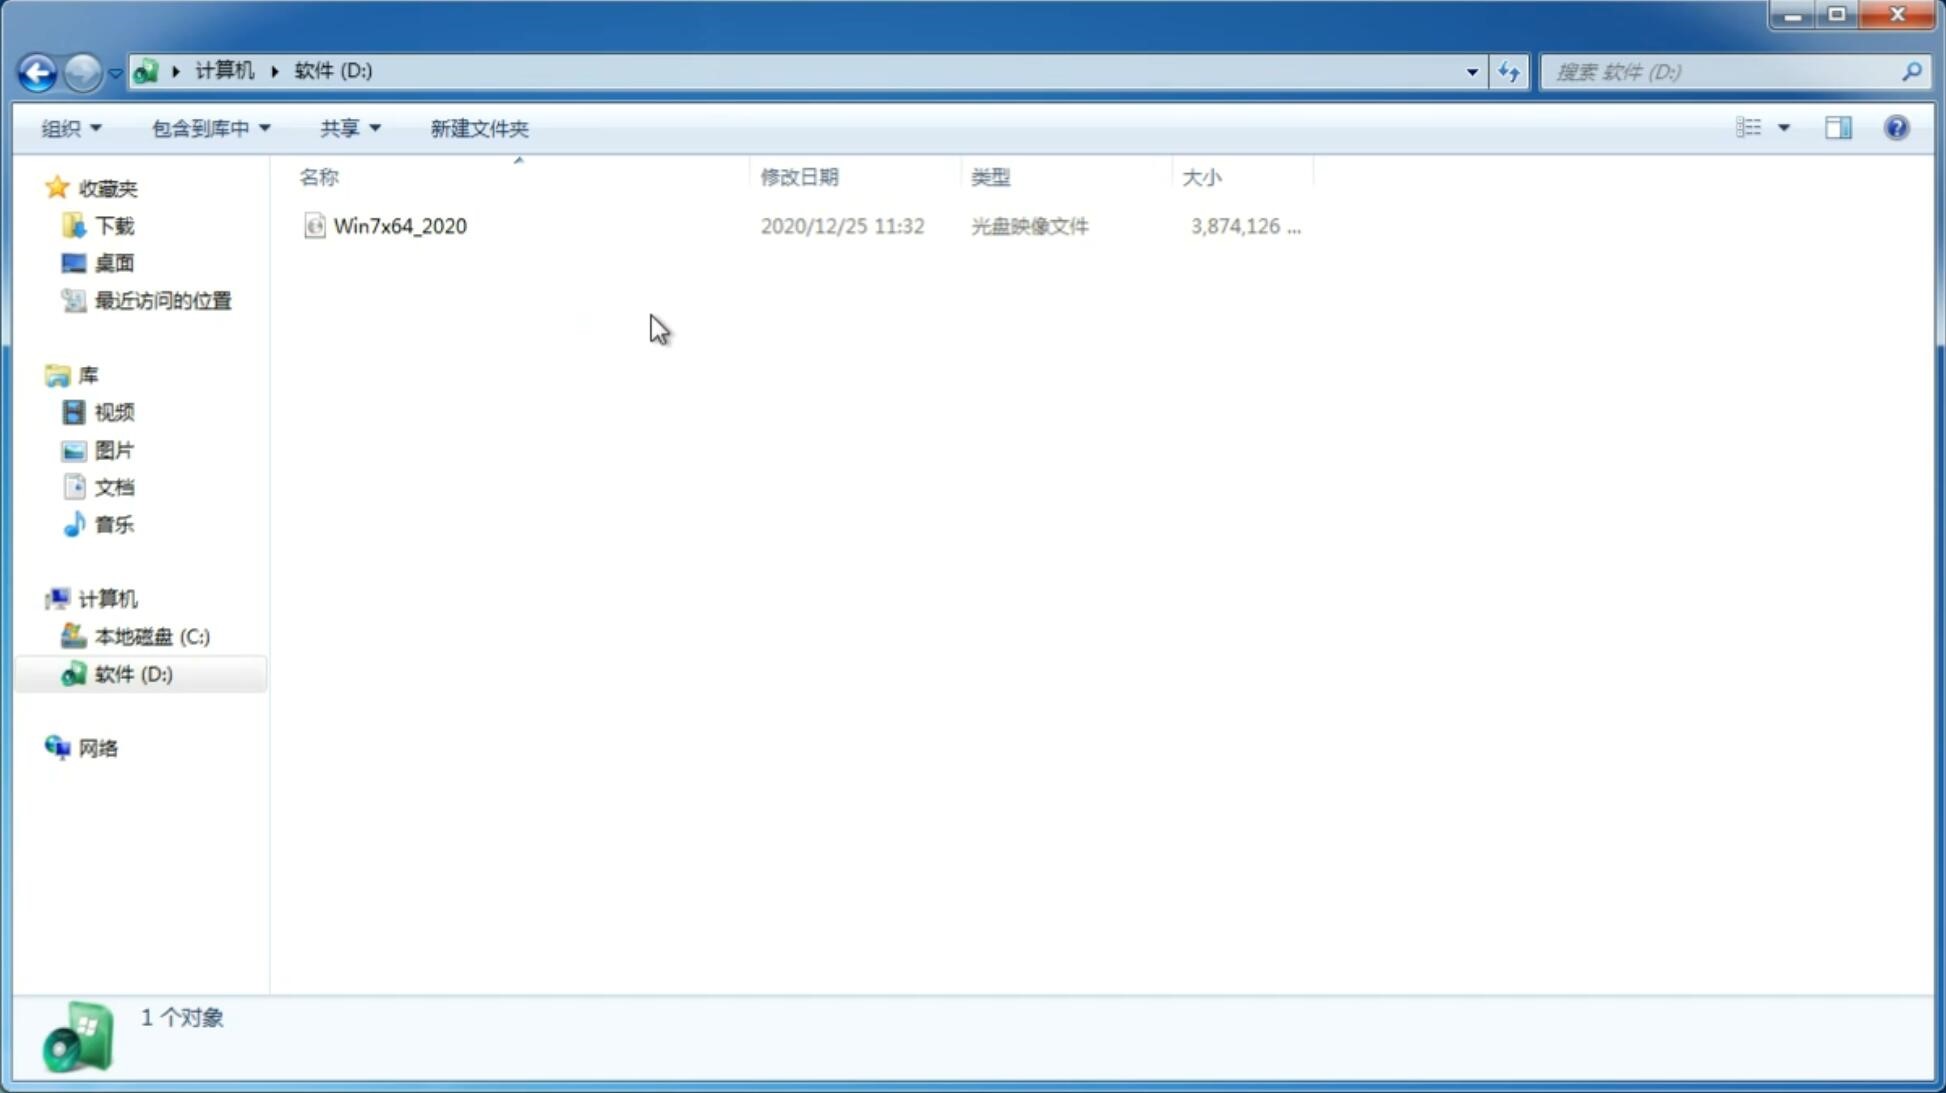Image resolution: width=1946 pixels, height=1093 pixels.
Task: Open 下载 folder from favorites
Action: click(114, 226)
